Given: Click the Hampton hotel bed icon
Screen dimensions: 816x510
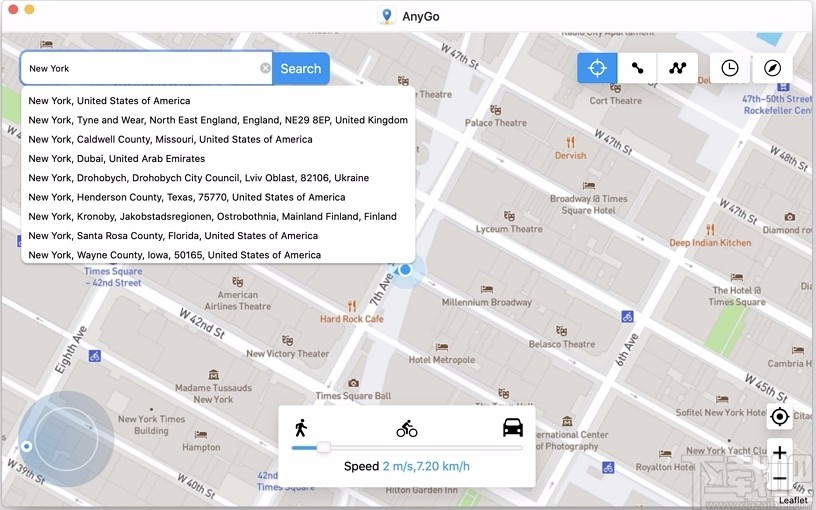Looking at the screenshot, I should coord(201,434).
